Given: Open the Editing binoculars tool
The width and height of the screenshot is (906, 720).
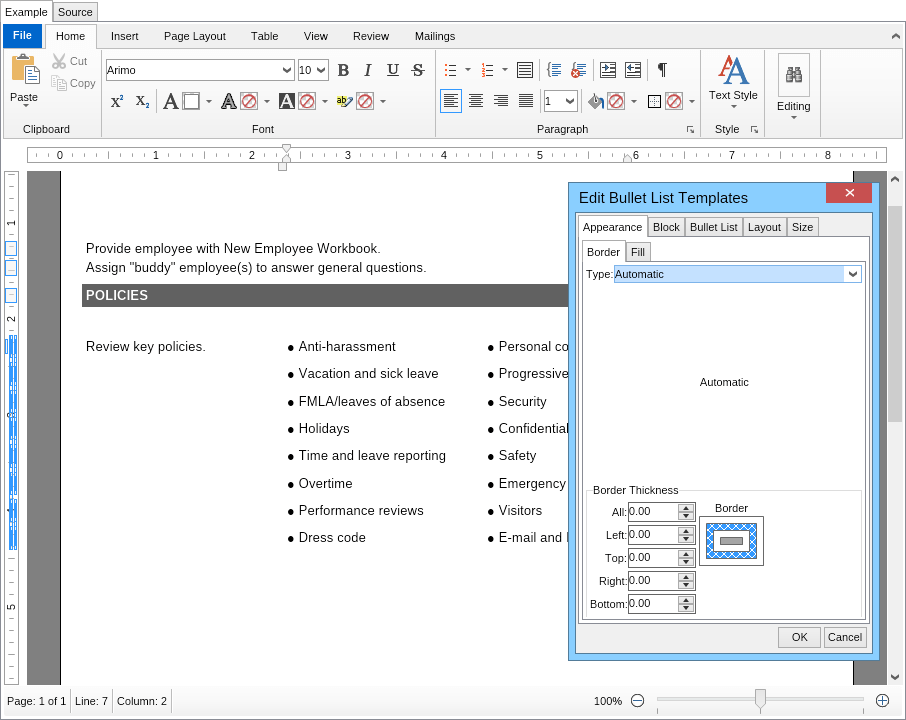Looking at the screenshot, I should 794,76.
